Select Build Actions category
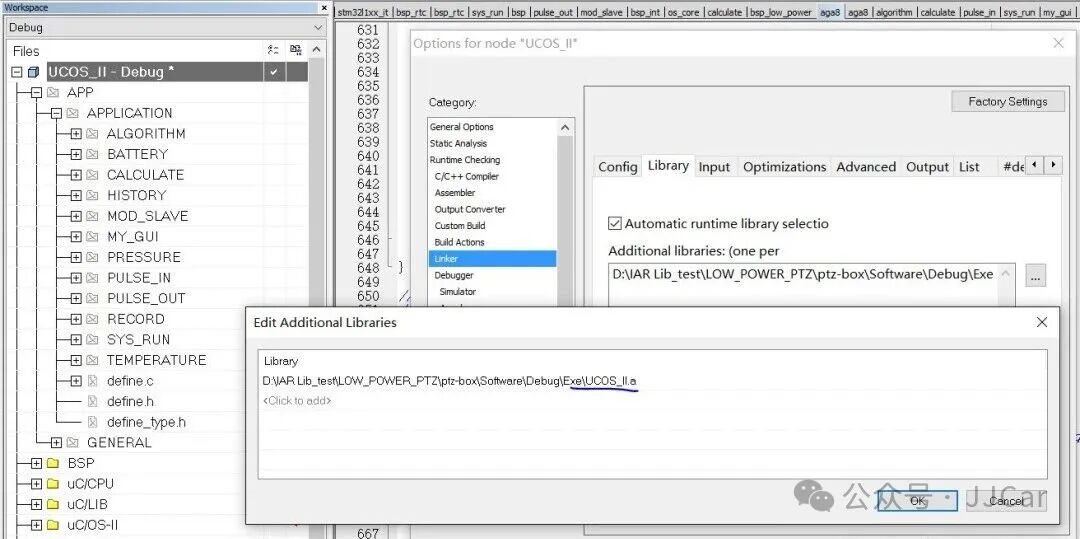 click(459, 242)
